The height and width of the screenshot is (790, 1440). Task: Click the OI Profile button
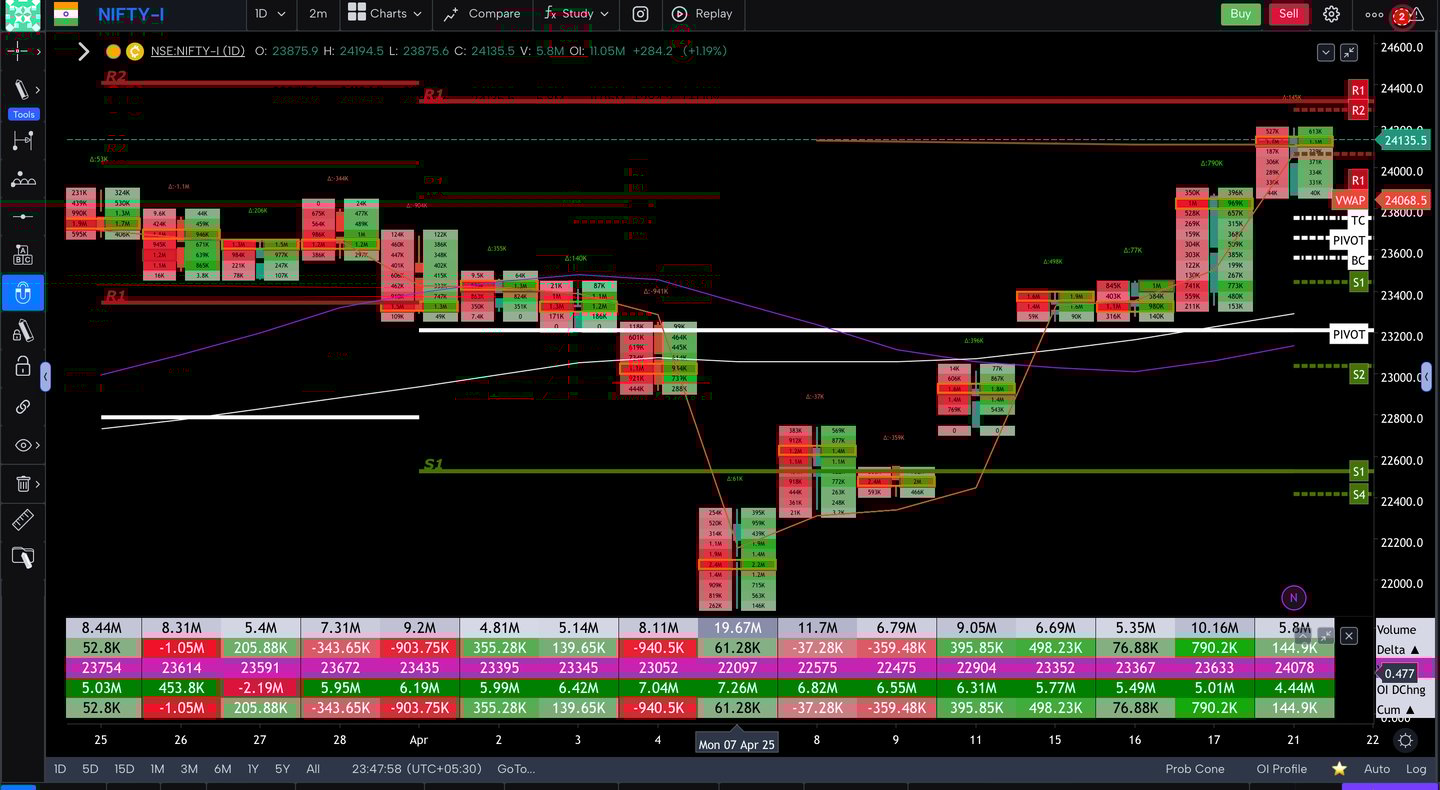pos(1282,769)
